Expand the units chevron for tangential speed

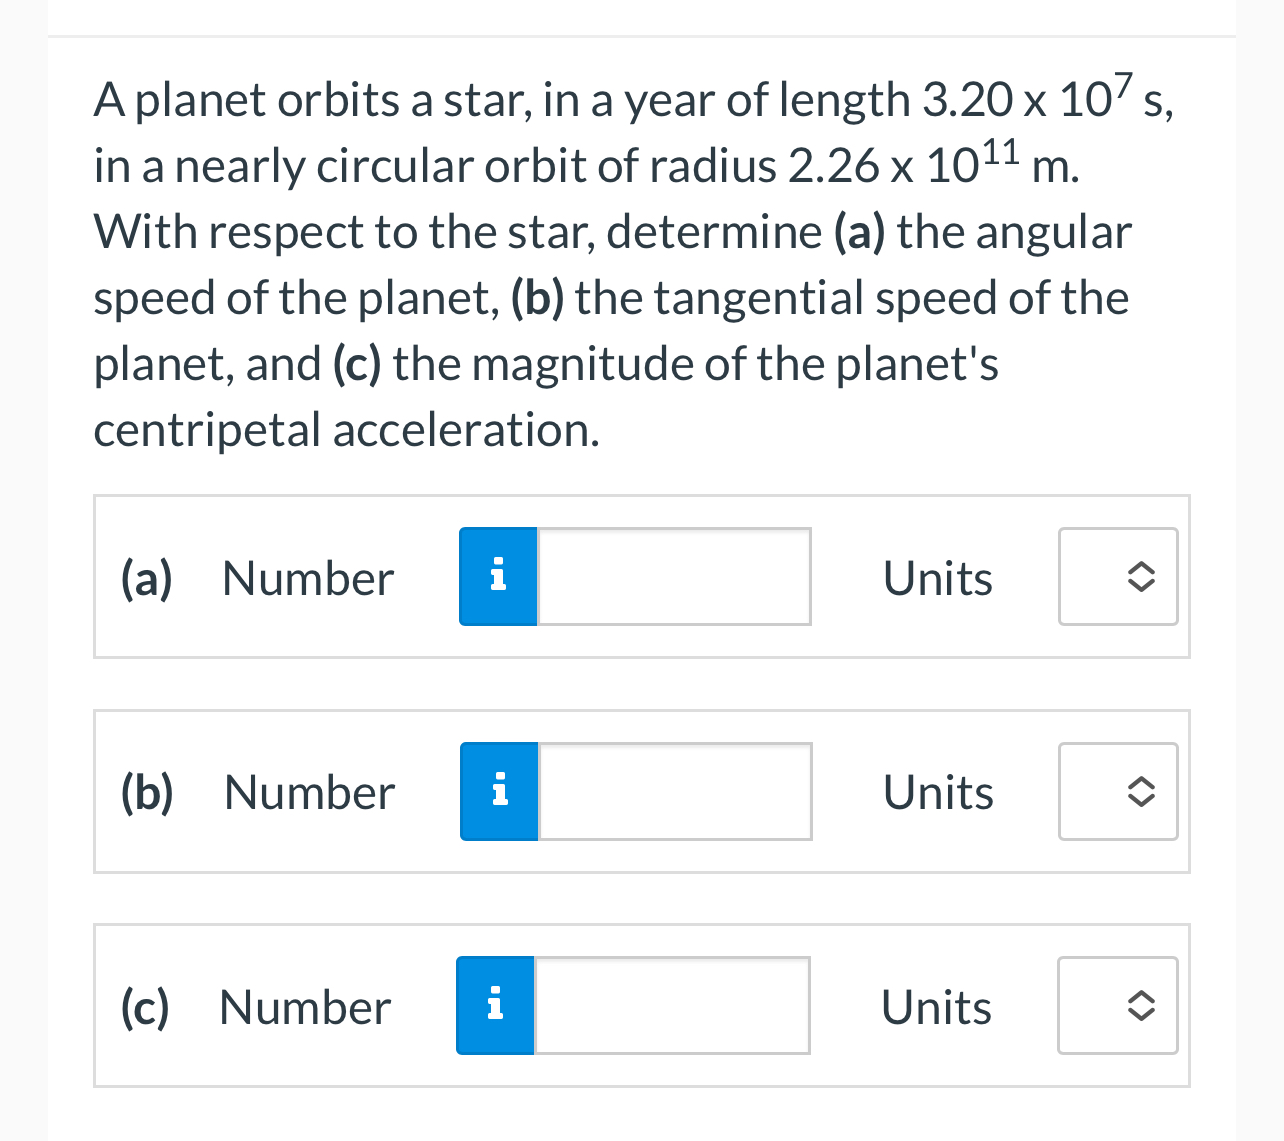pos(1118,791)
